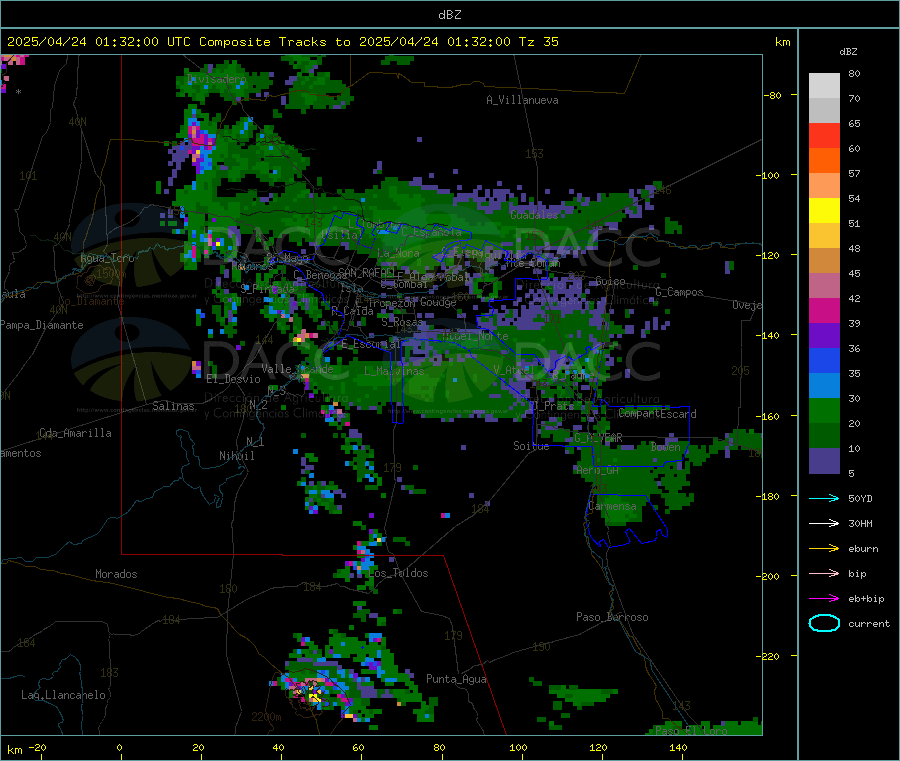Select the 'Punta_Agua' place label
The image size is (900, 761).
456,679
